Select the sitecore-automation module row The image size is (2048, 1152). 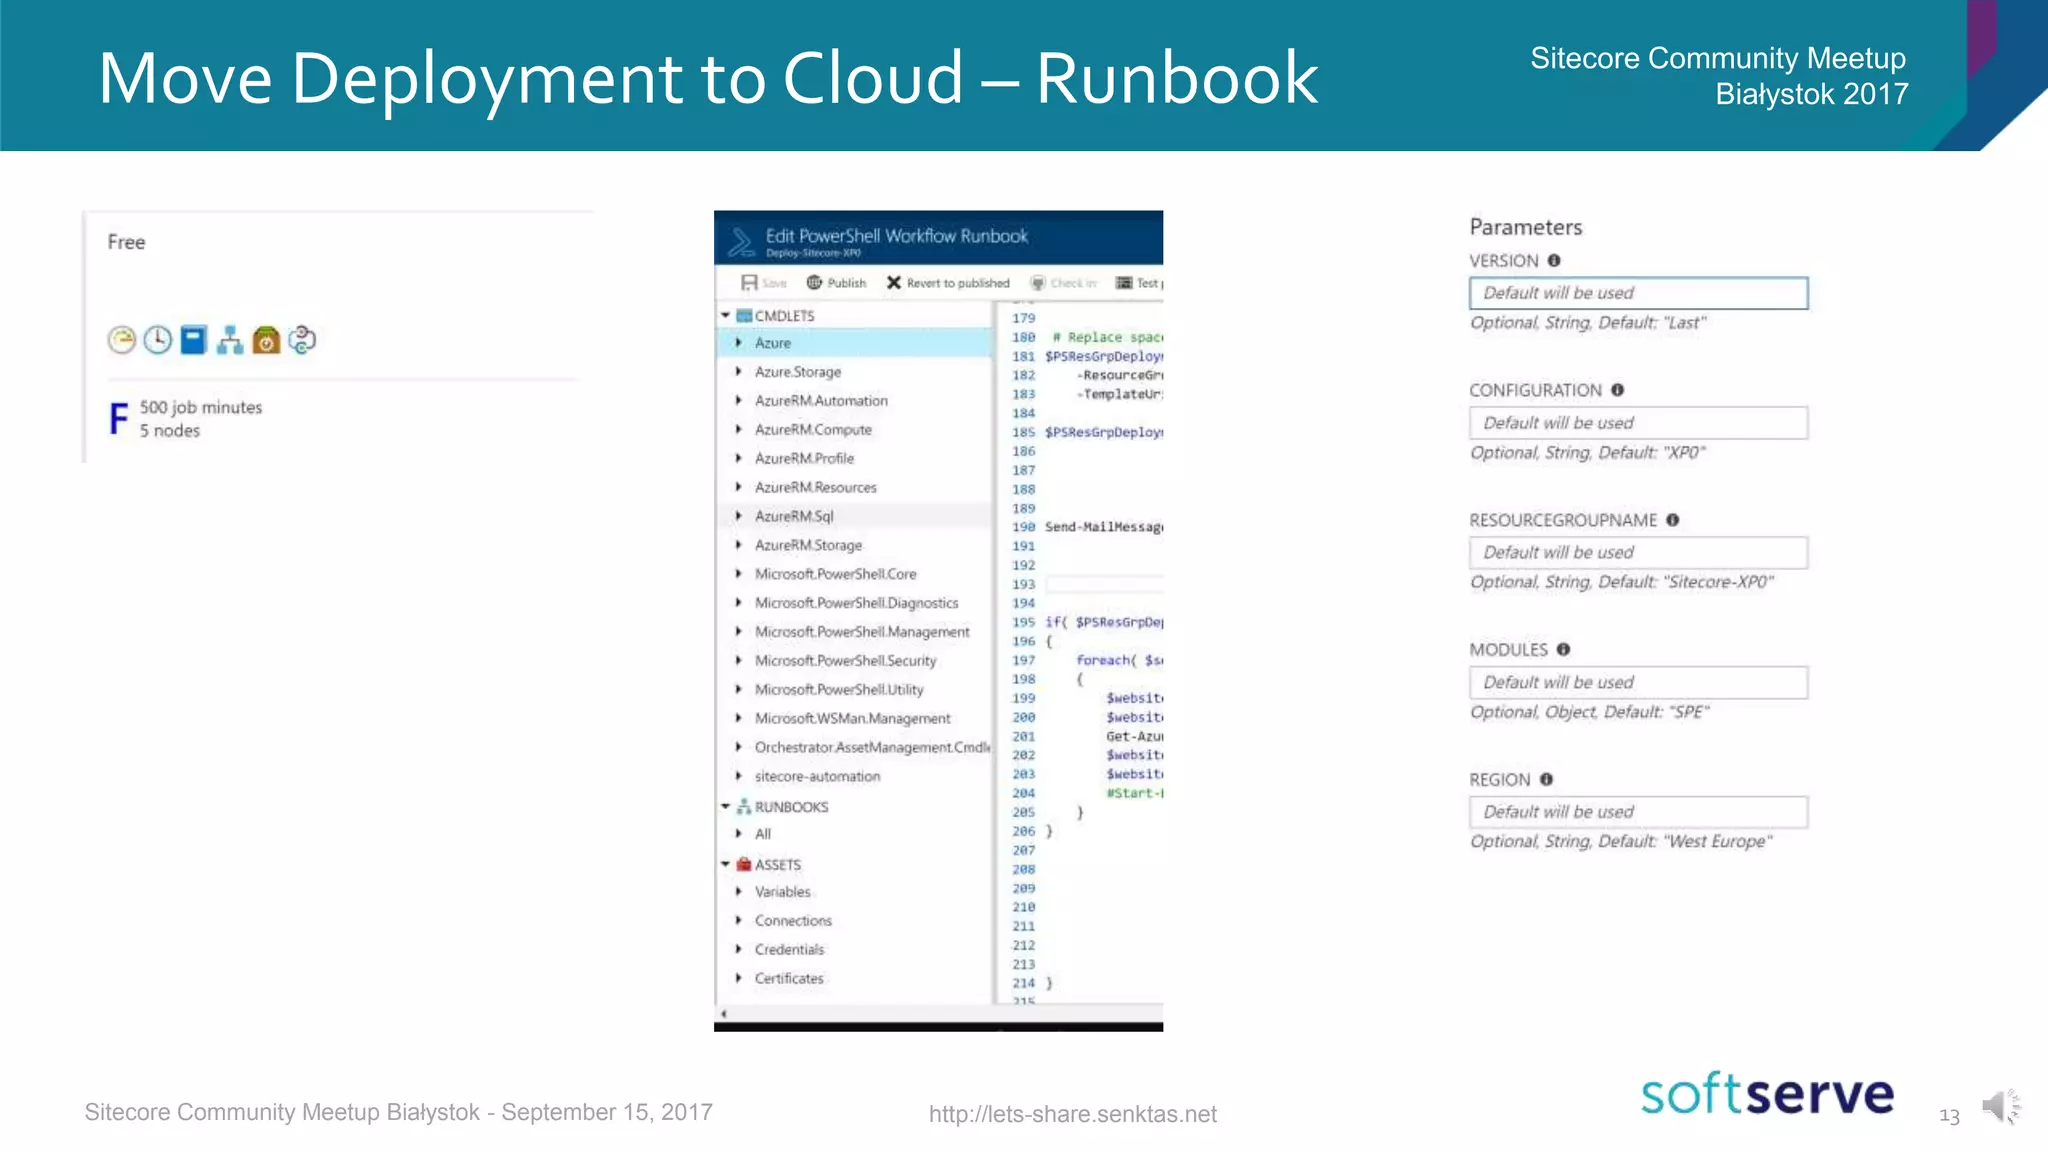[x=855, y=777]
